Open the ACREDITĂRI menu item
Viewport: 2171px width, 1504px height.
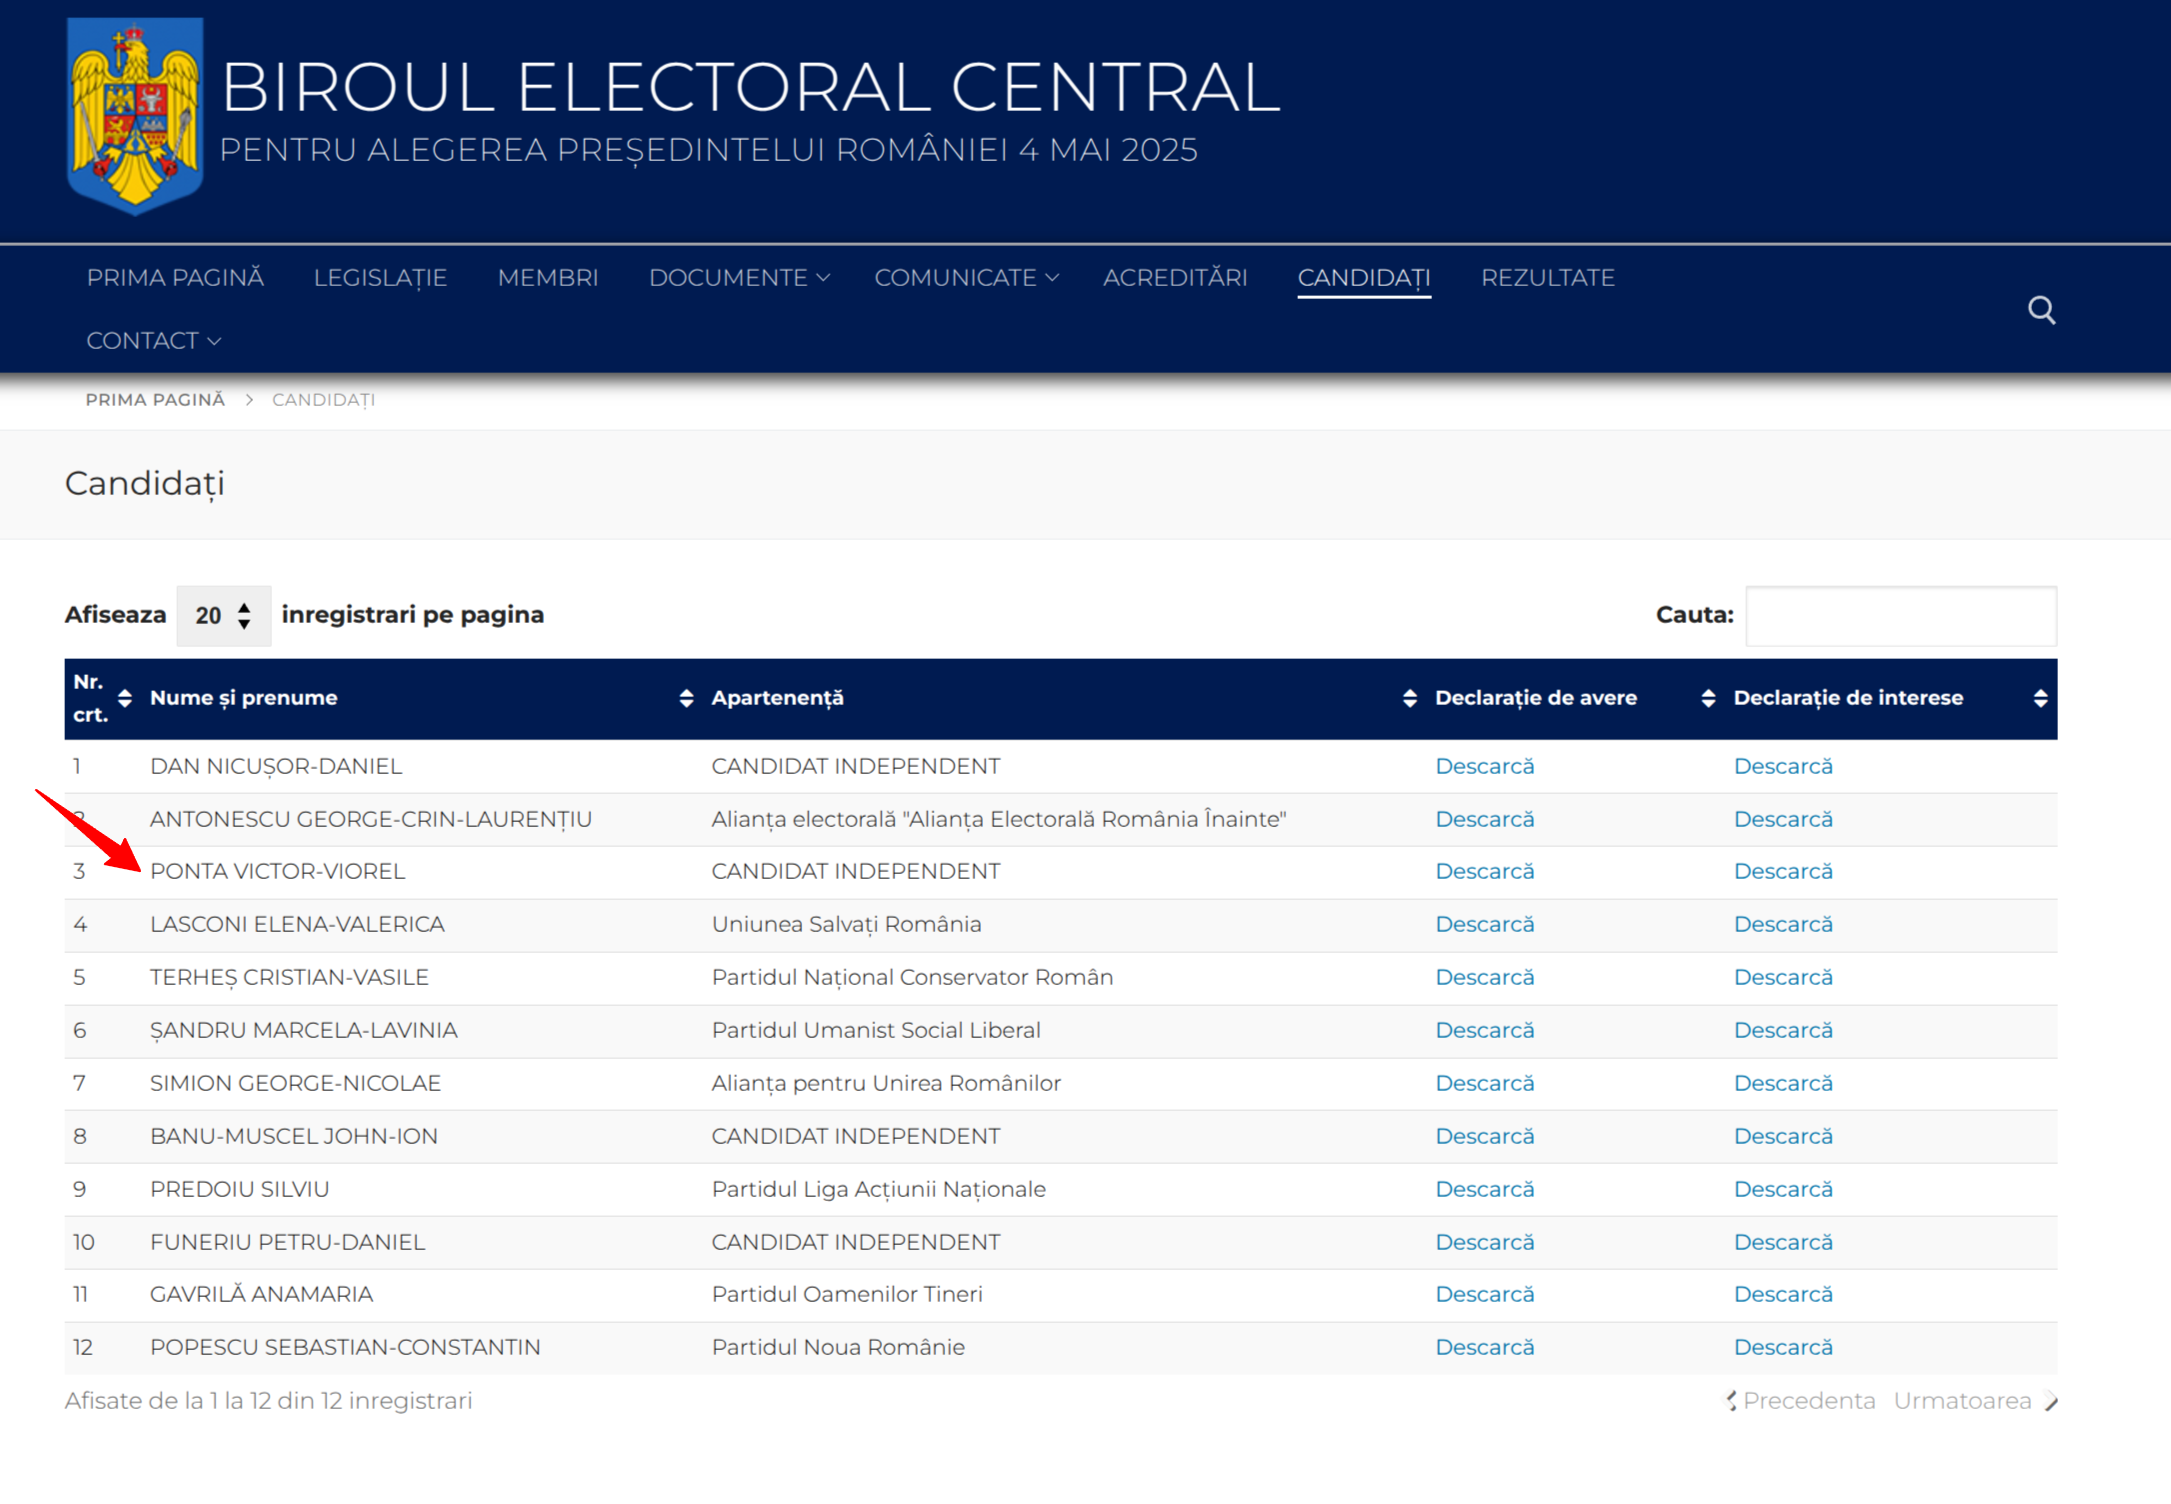click(1175, 278)
